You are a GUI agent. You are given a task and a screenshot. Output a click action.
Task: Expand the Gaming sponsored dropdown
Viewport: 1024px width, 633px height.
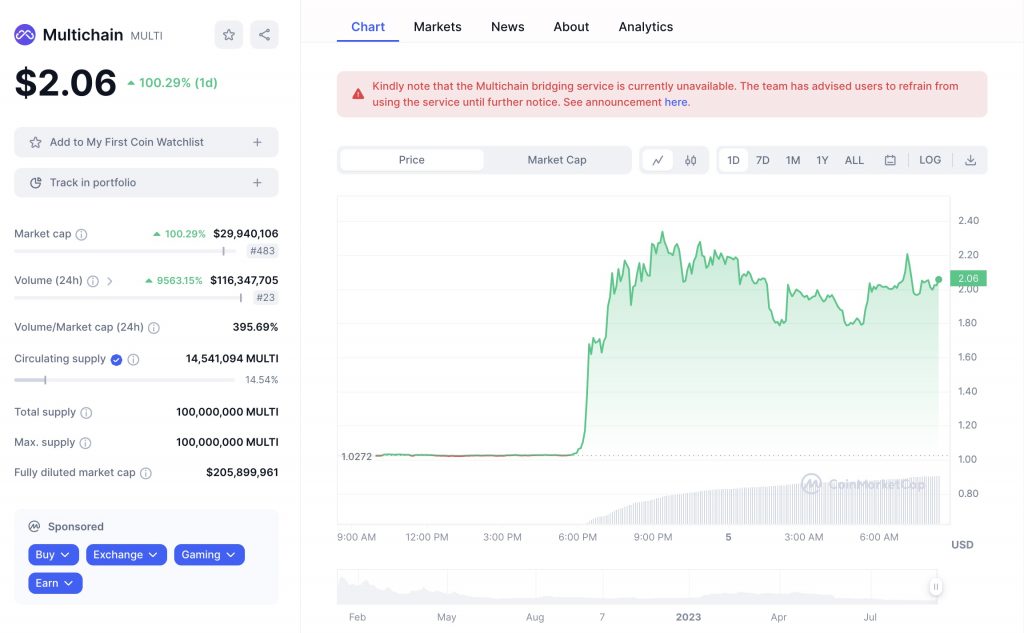tap(209, 555)
